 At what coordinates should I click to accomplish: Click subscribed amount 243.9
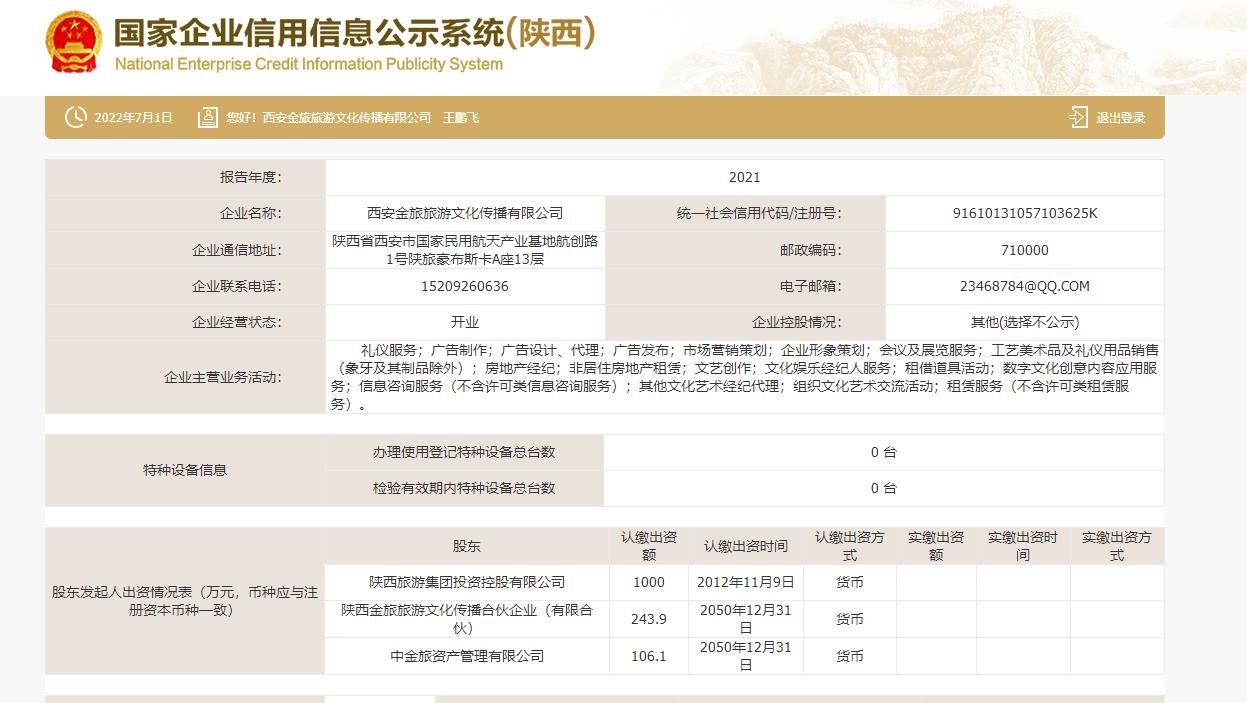pyautogui.click(x=649, y=619)
